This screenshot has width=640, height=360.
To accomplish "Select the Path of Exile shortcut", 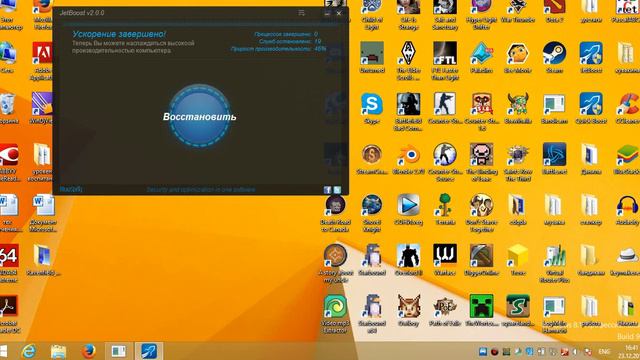I will 445,311.
